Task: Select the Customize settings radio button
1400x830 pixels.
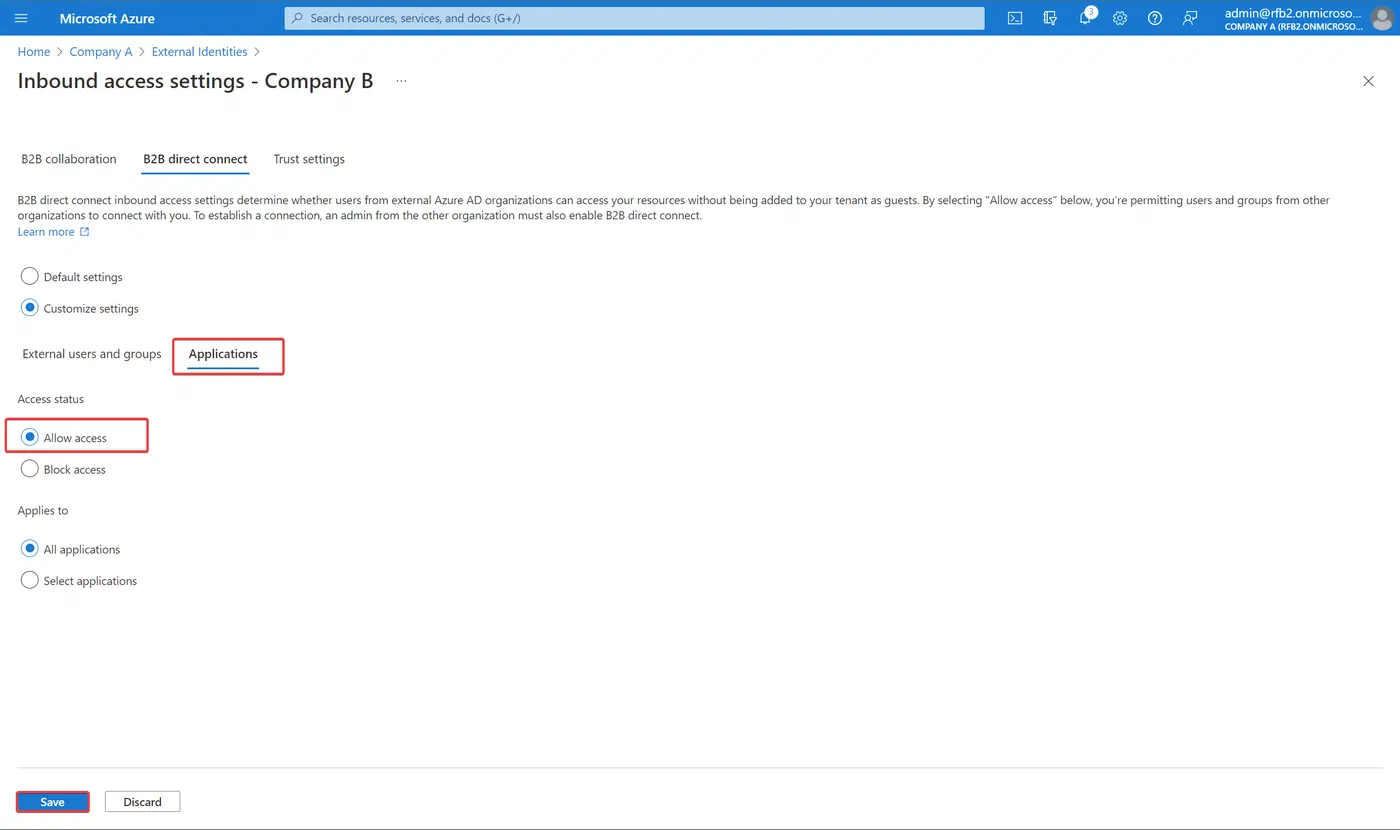Action: (30, 308)
